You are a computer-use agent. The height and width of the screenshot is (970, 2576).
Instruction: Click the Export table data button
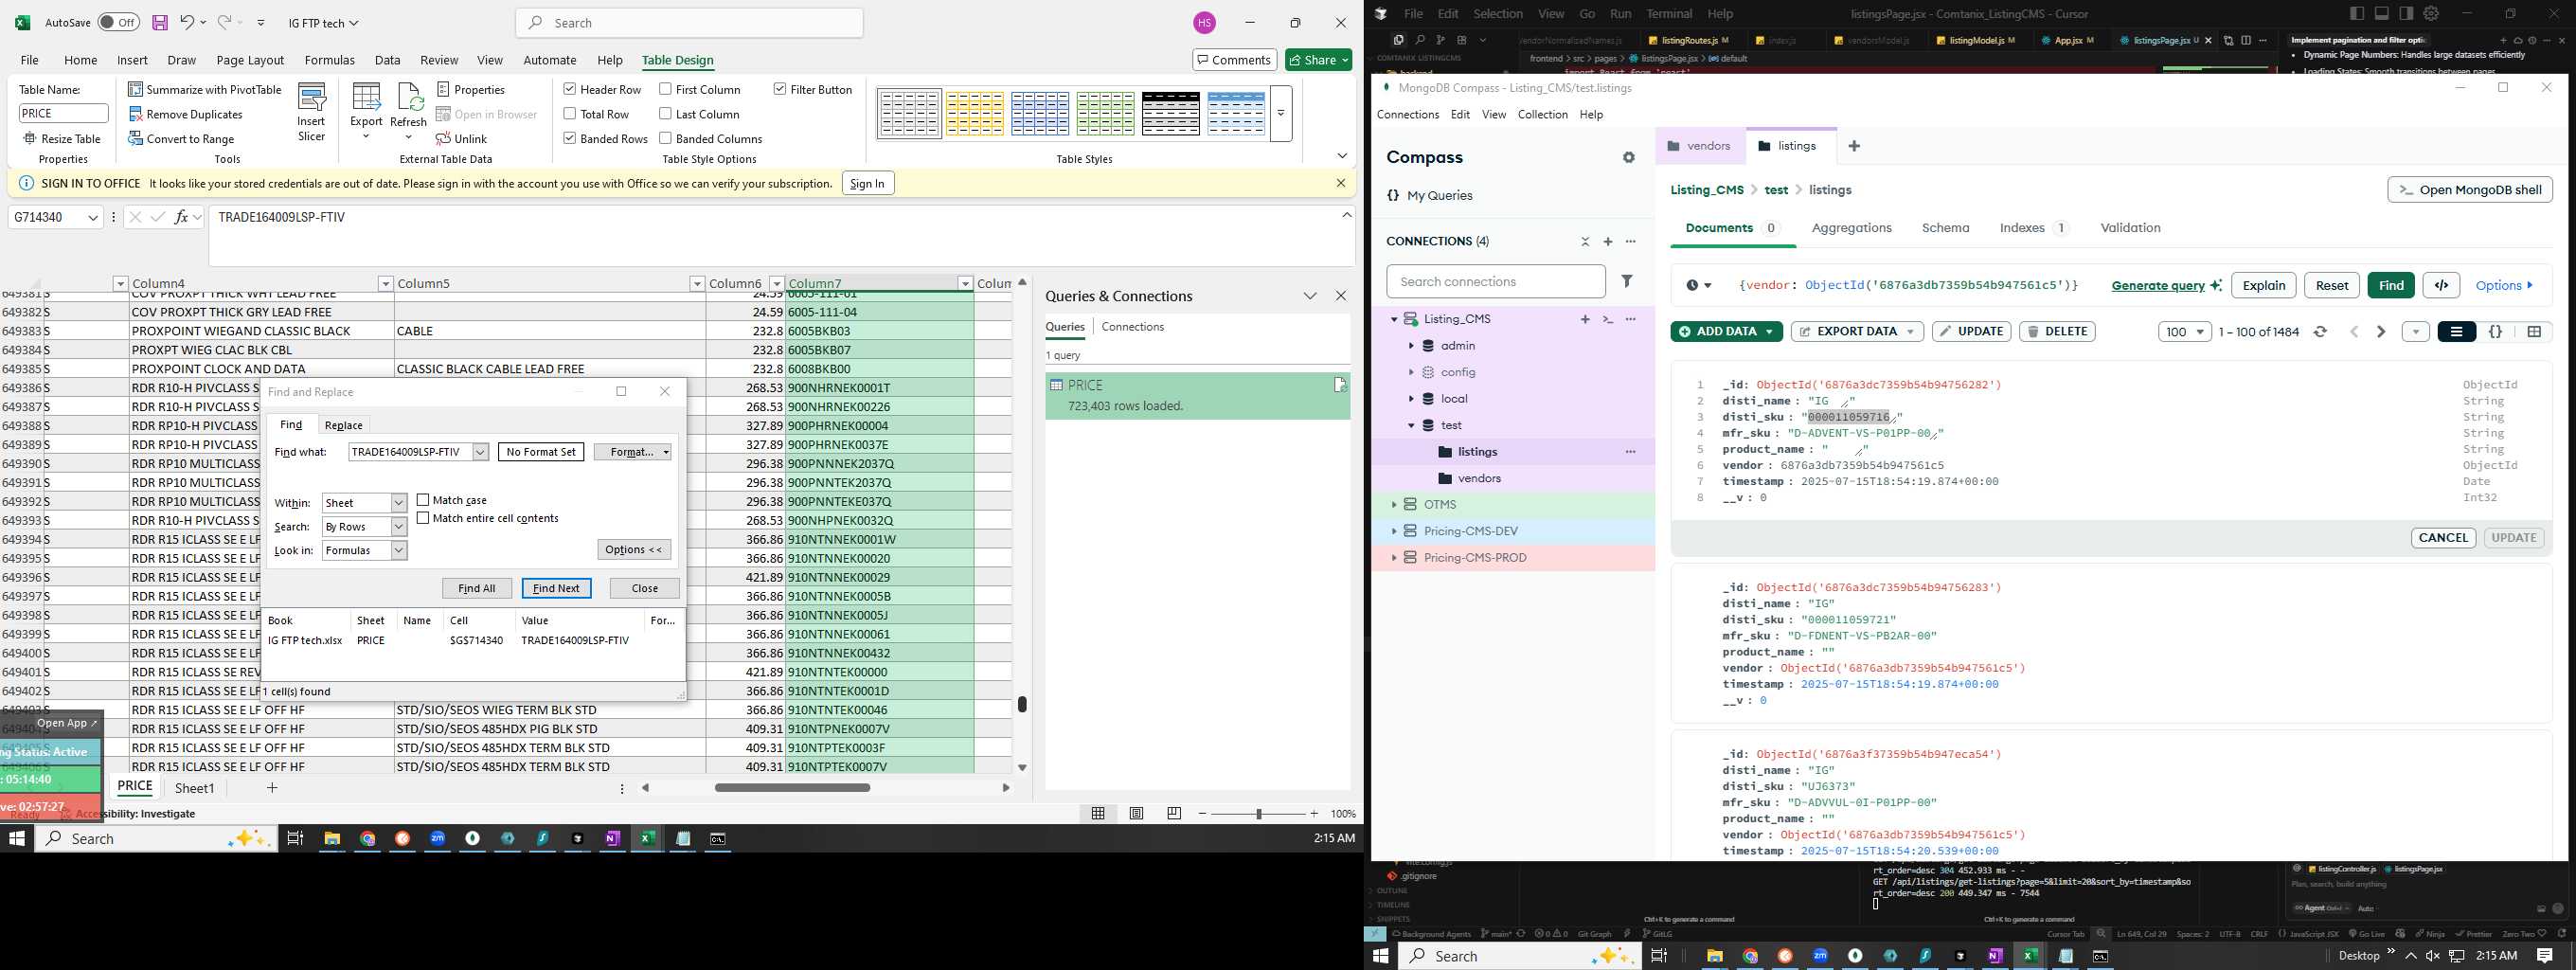tap(366, 112)
